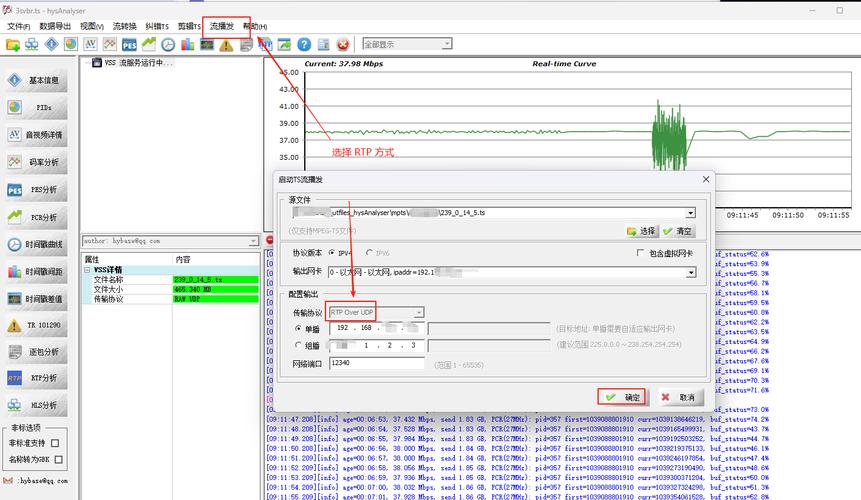Click the 网络端口 input field

tap(377, 363)
